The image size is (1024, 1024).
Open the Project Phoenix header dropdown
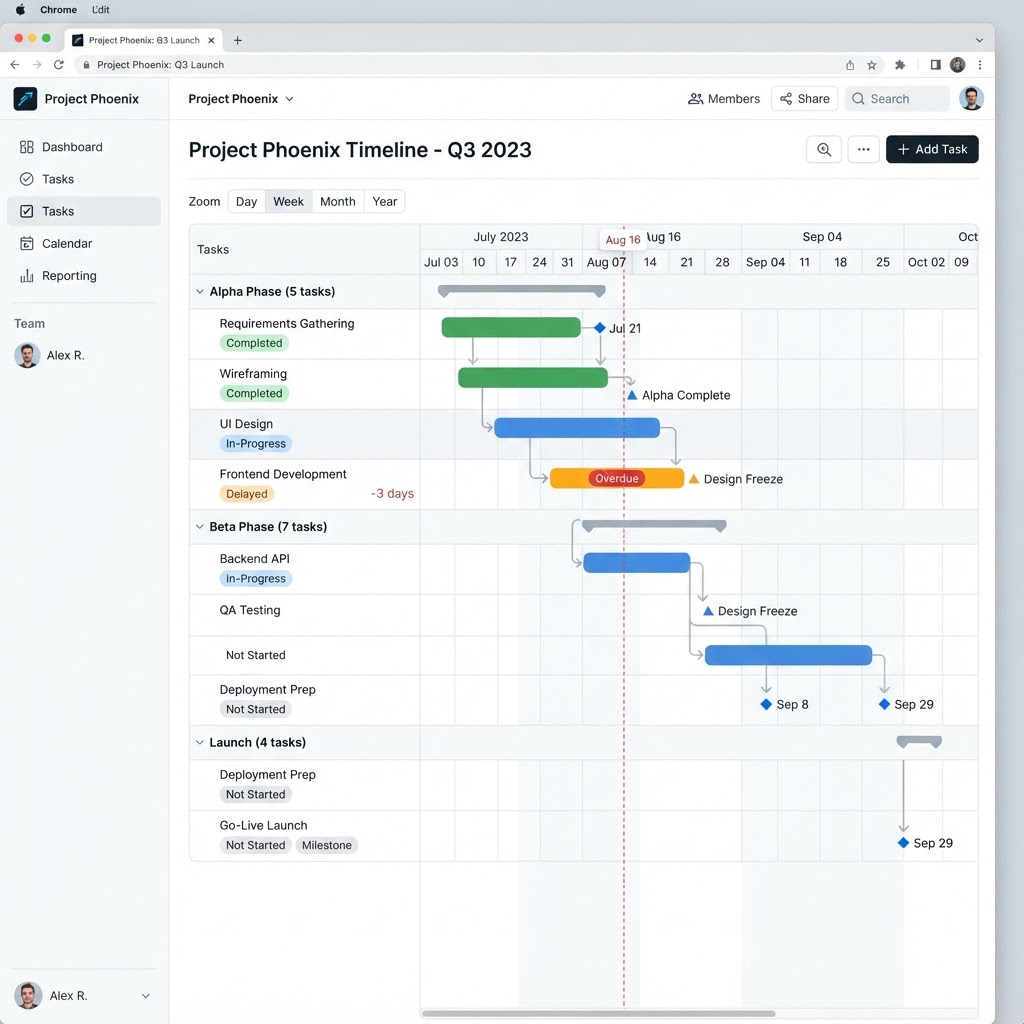click(x=240, y=99)
